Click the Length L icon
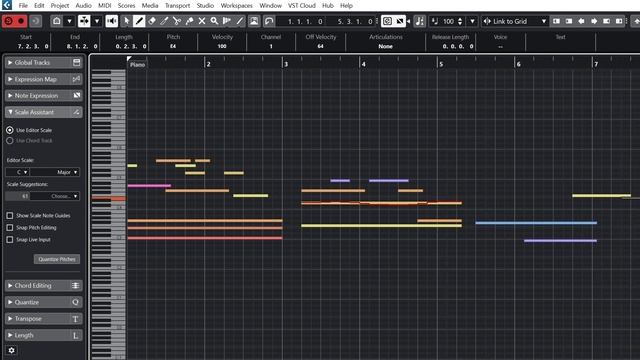Screen dimensions: 640x360 coord(76,336)
